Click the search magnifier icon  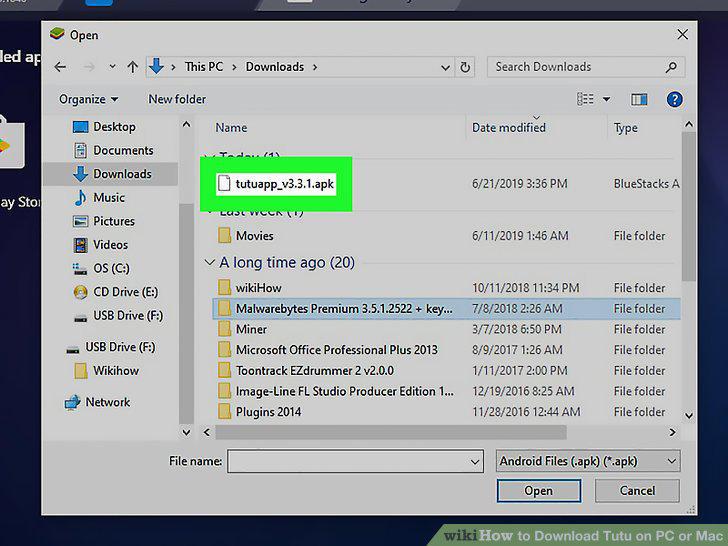click(x=671, y=67)
